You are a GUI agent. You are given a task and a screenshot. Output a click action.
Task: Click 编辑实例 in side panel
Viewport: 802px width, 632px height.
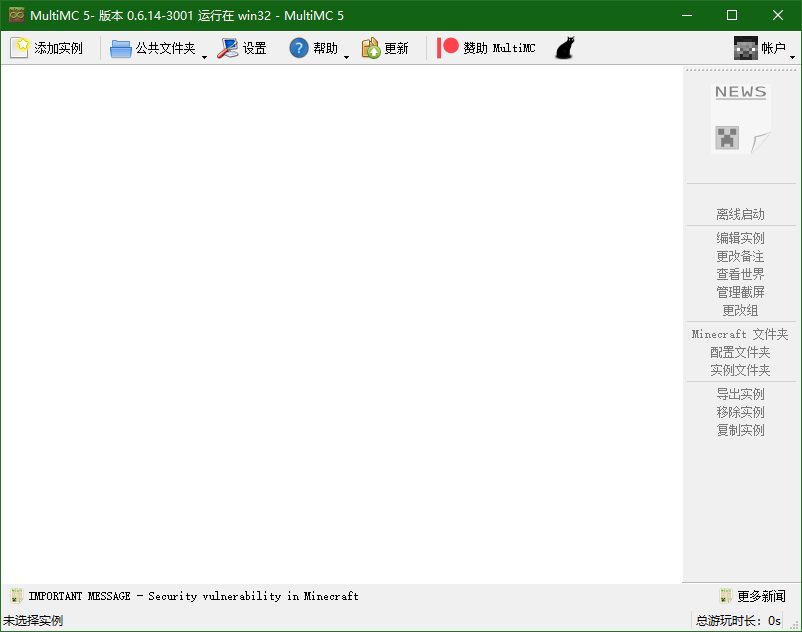coord(740,238)
